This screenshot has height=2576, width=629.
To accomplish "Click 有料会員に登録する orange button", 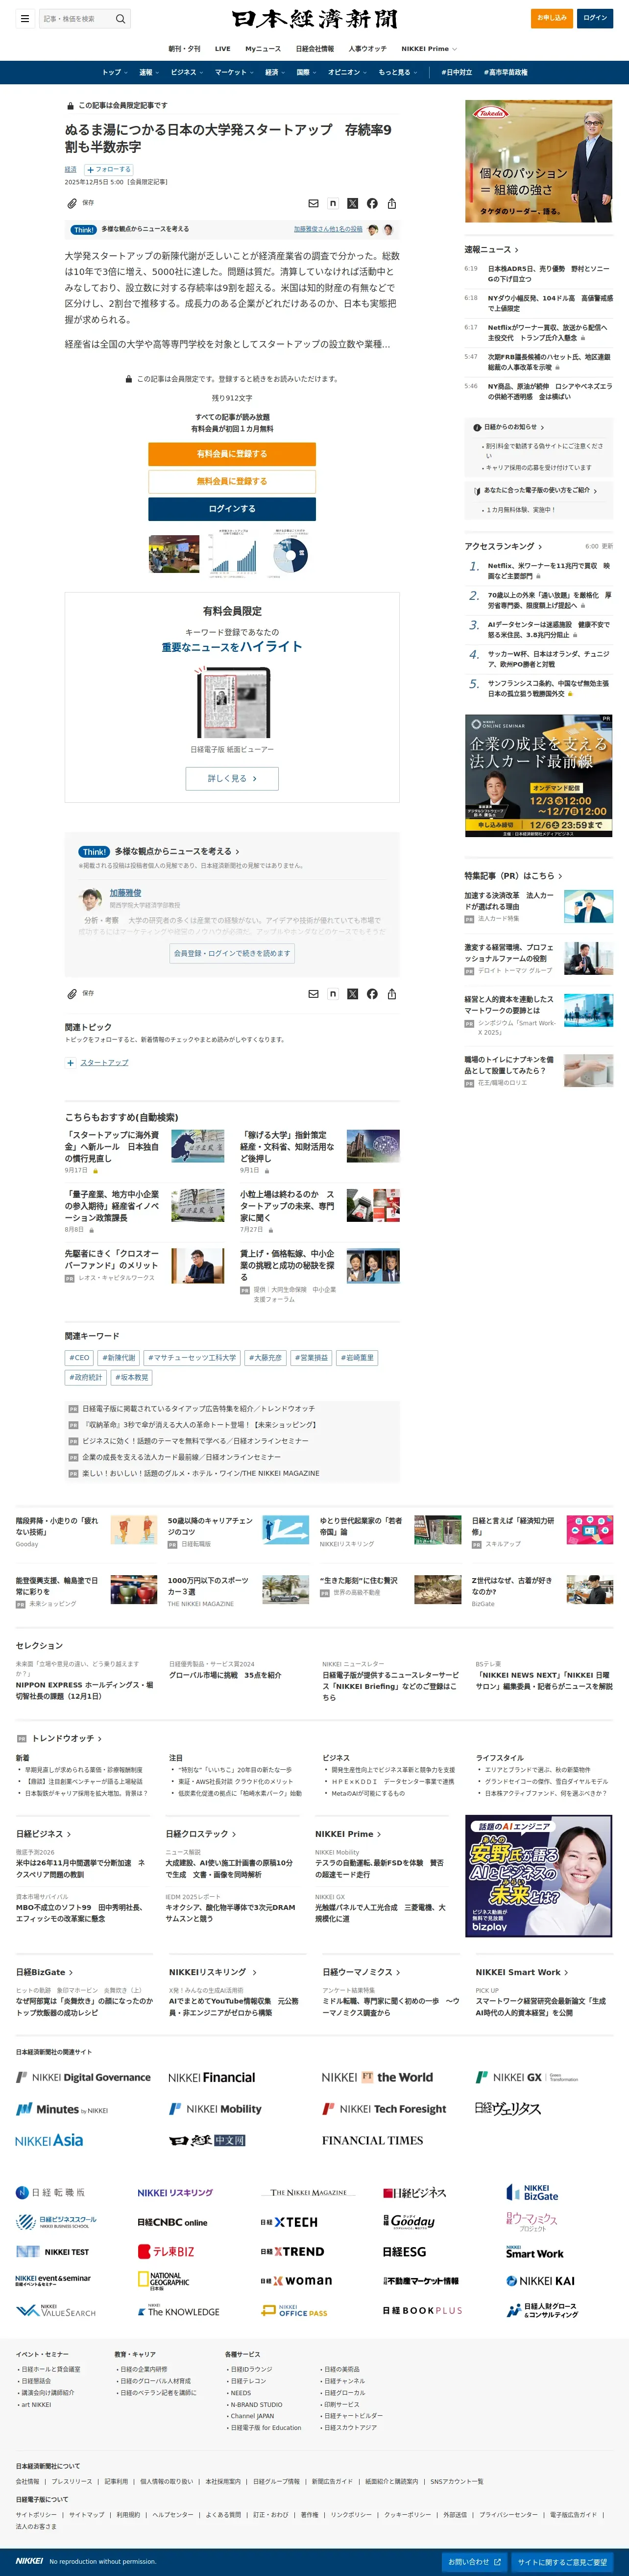I will [x=232, y=454].
